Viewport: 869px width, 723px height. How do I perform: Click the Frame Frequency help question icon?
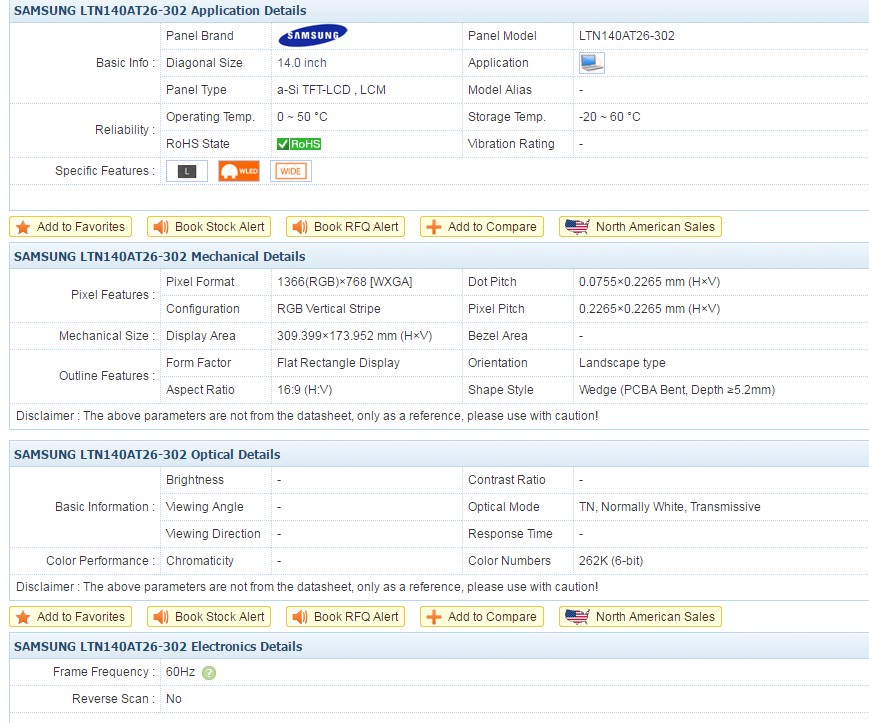(x=209, y=673)
